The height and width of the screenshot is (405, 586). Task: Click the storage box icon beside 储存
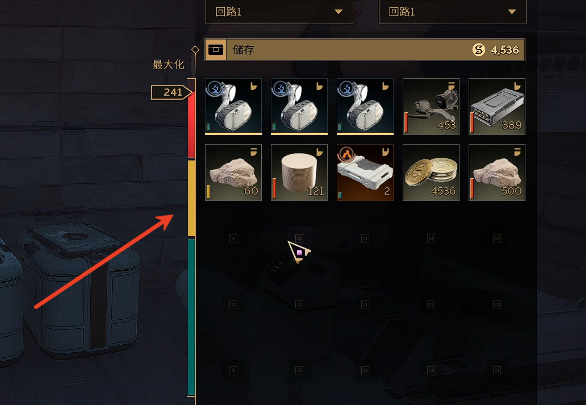[x=215, y=49]
